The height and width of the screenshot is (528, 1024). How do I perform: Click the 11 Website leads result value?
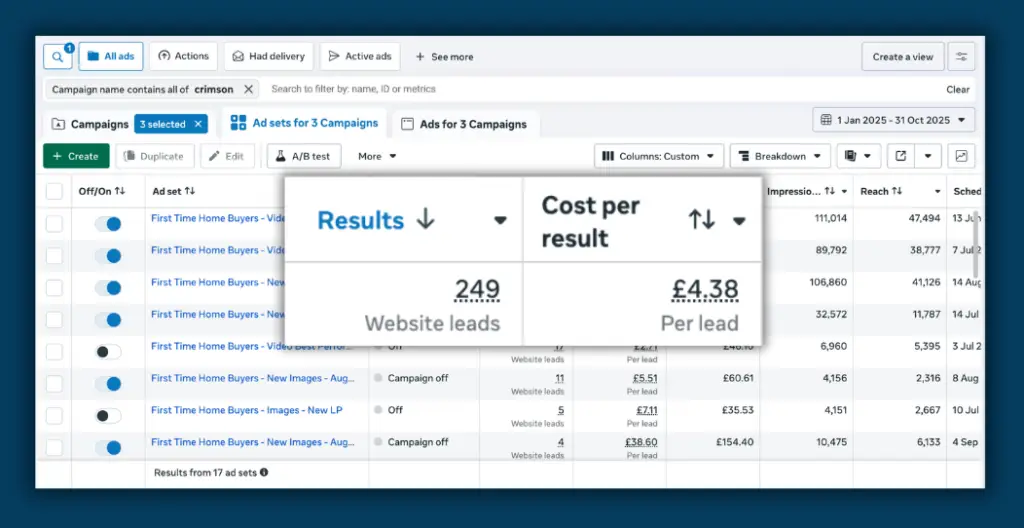point(560,378)
